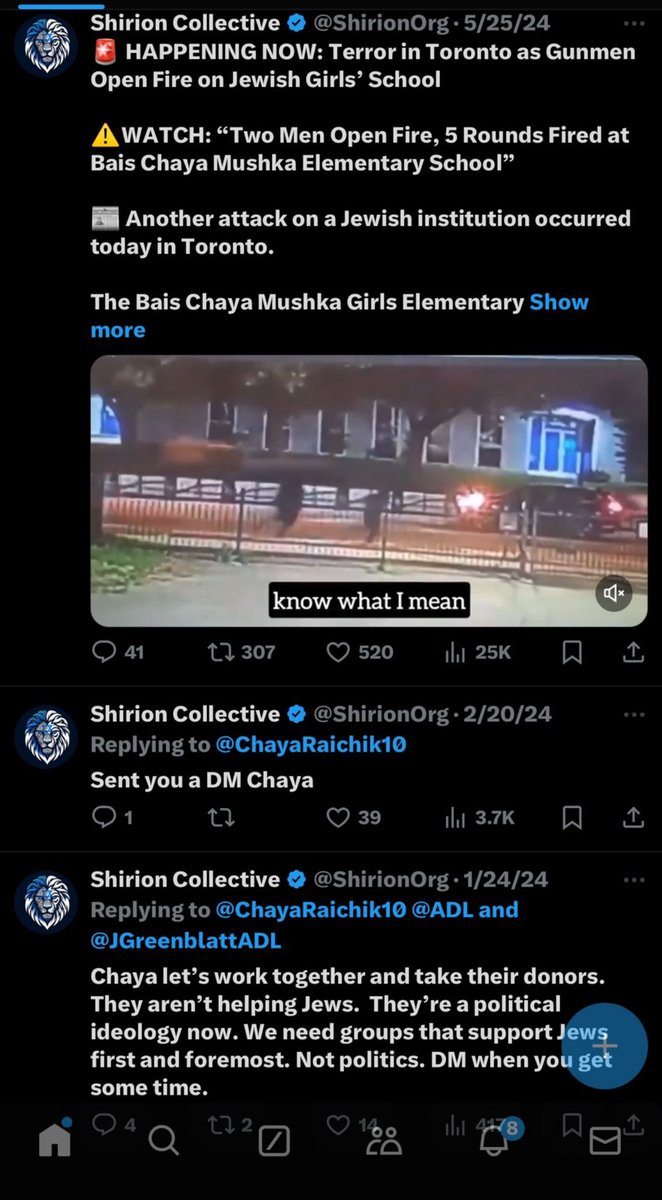The height and width of the screenshot is (1200, 662).
Task: Like the tweet with 520 likes
Action: click(x=361, y=652)
